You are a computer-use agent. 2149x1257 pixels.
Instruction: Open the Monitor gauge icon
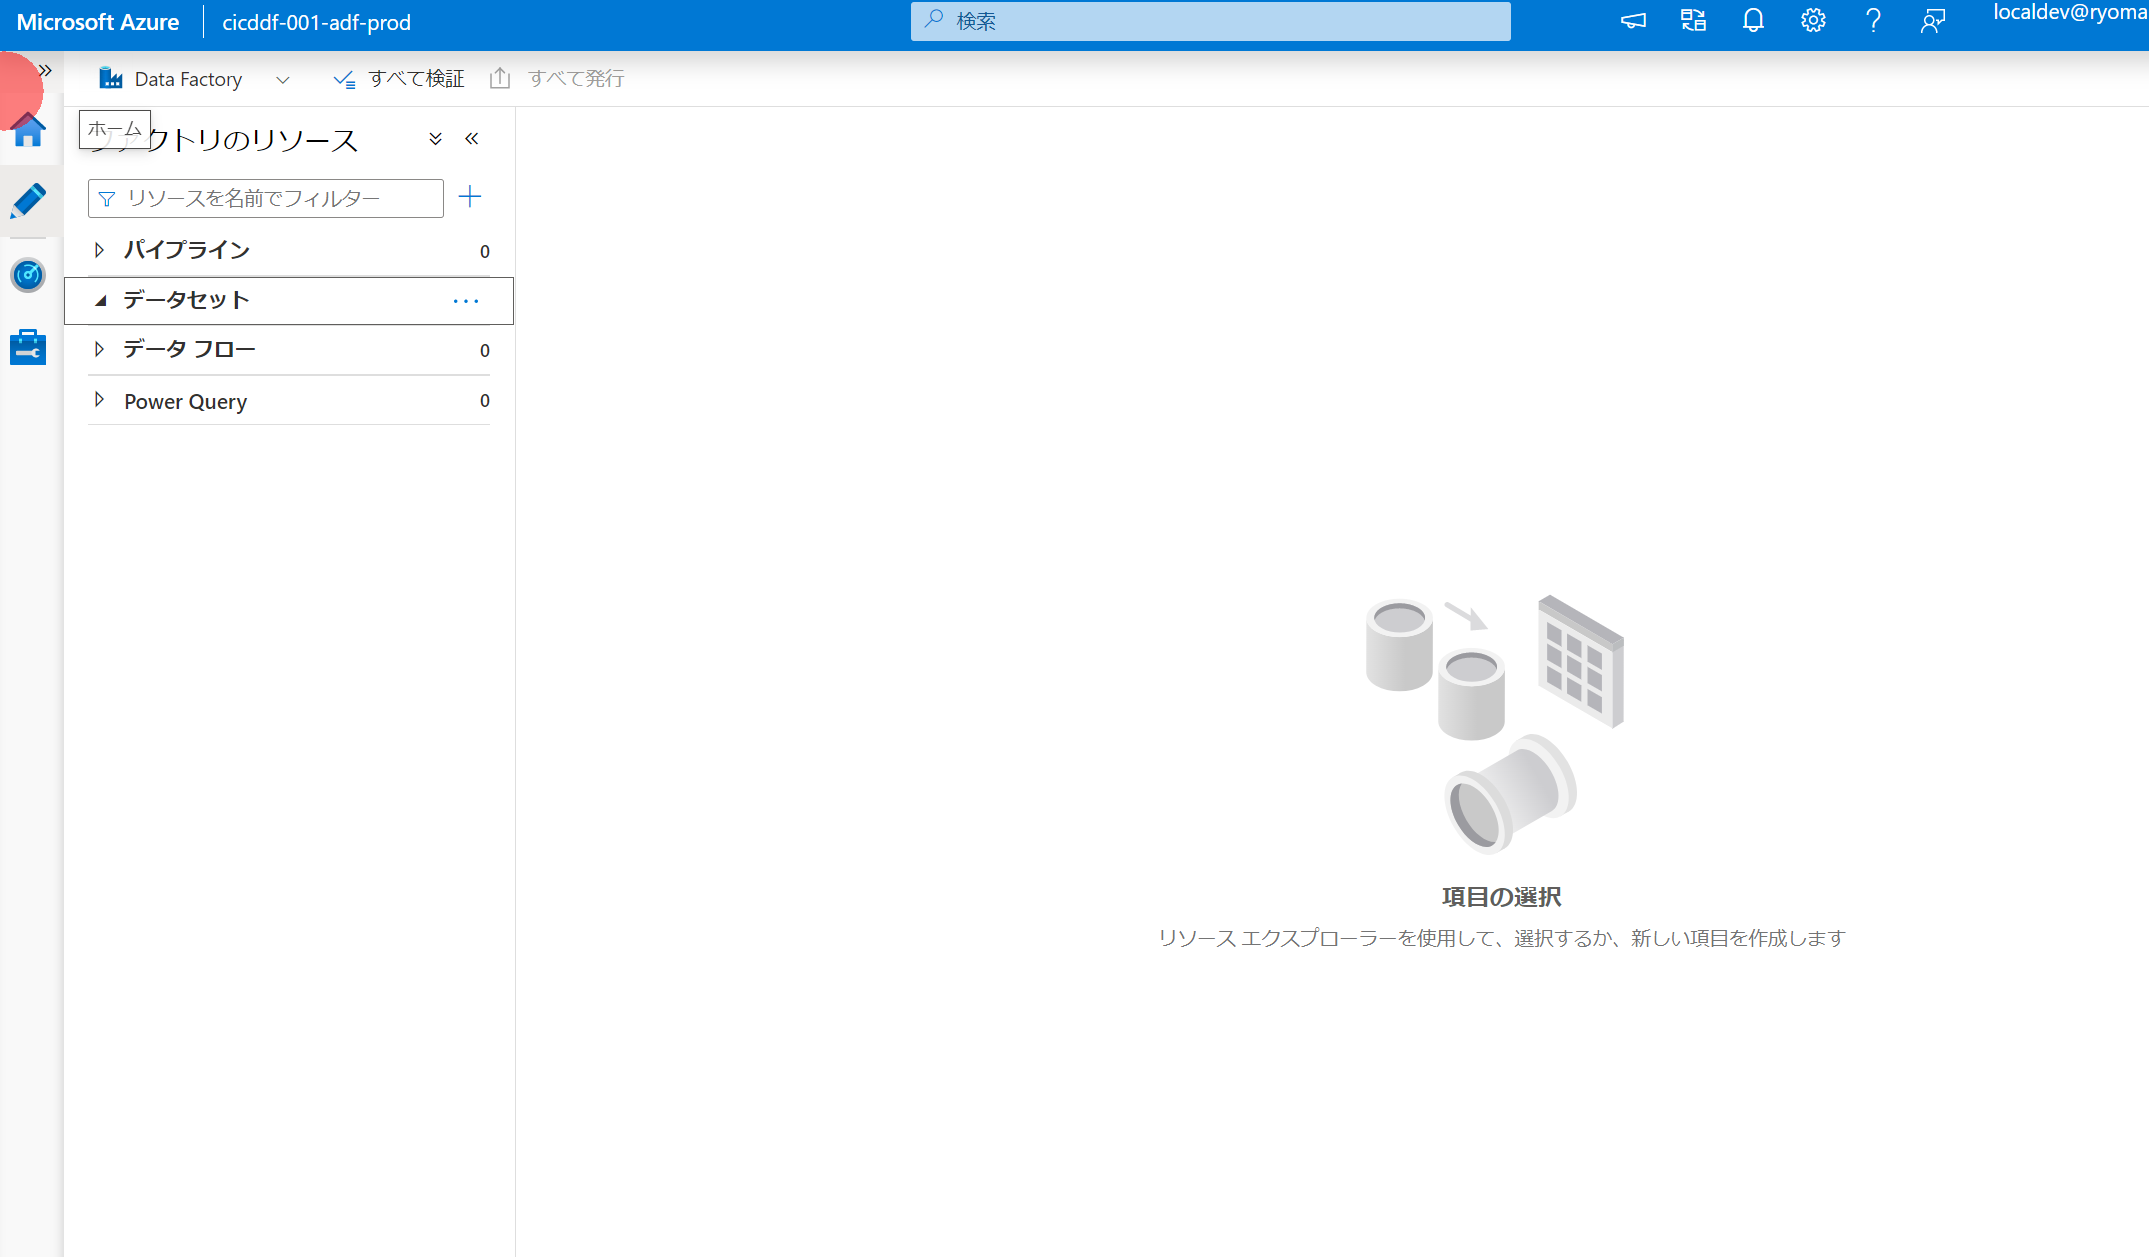tap(28, 275)
